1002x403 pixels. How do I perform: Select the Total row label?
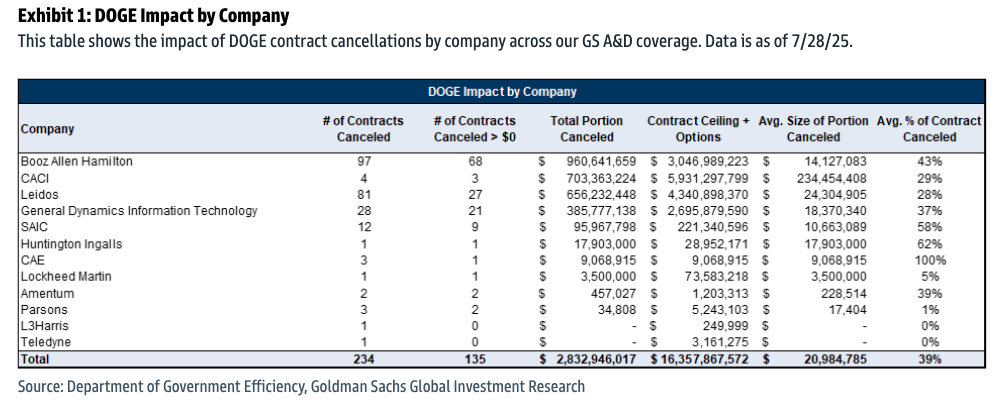[x=35, y=360]
